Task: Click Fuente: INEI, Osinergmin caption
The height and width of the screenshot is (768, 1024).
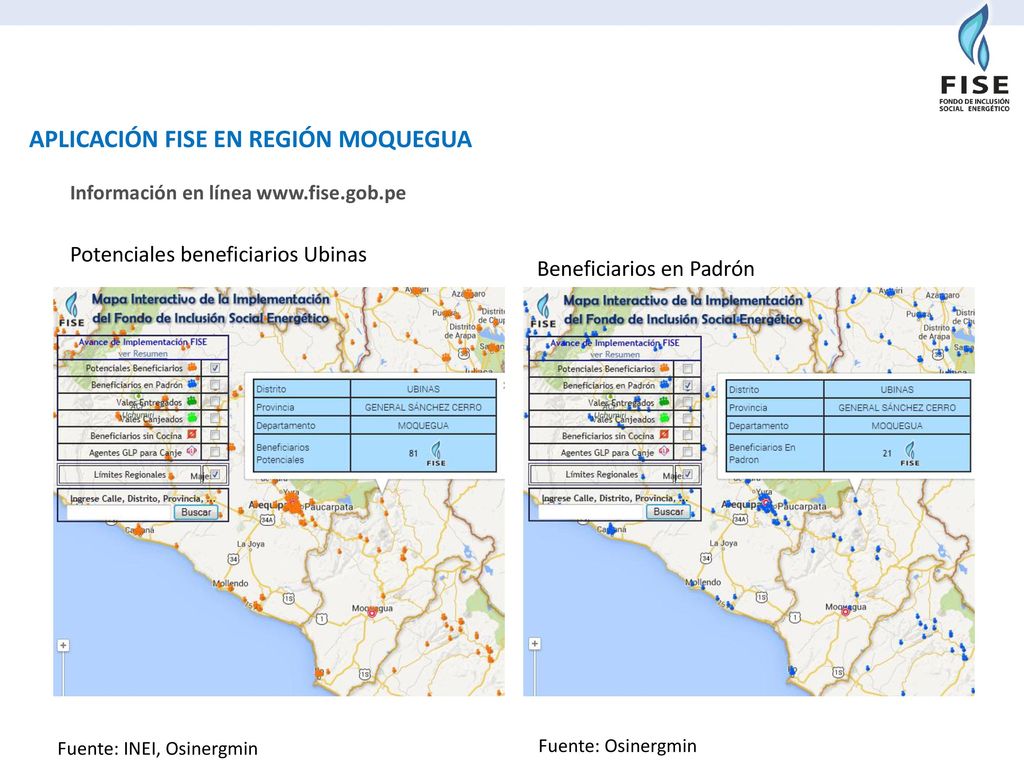Action: click(x=157, y=748)
